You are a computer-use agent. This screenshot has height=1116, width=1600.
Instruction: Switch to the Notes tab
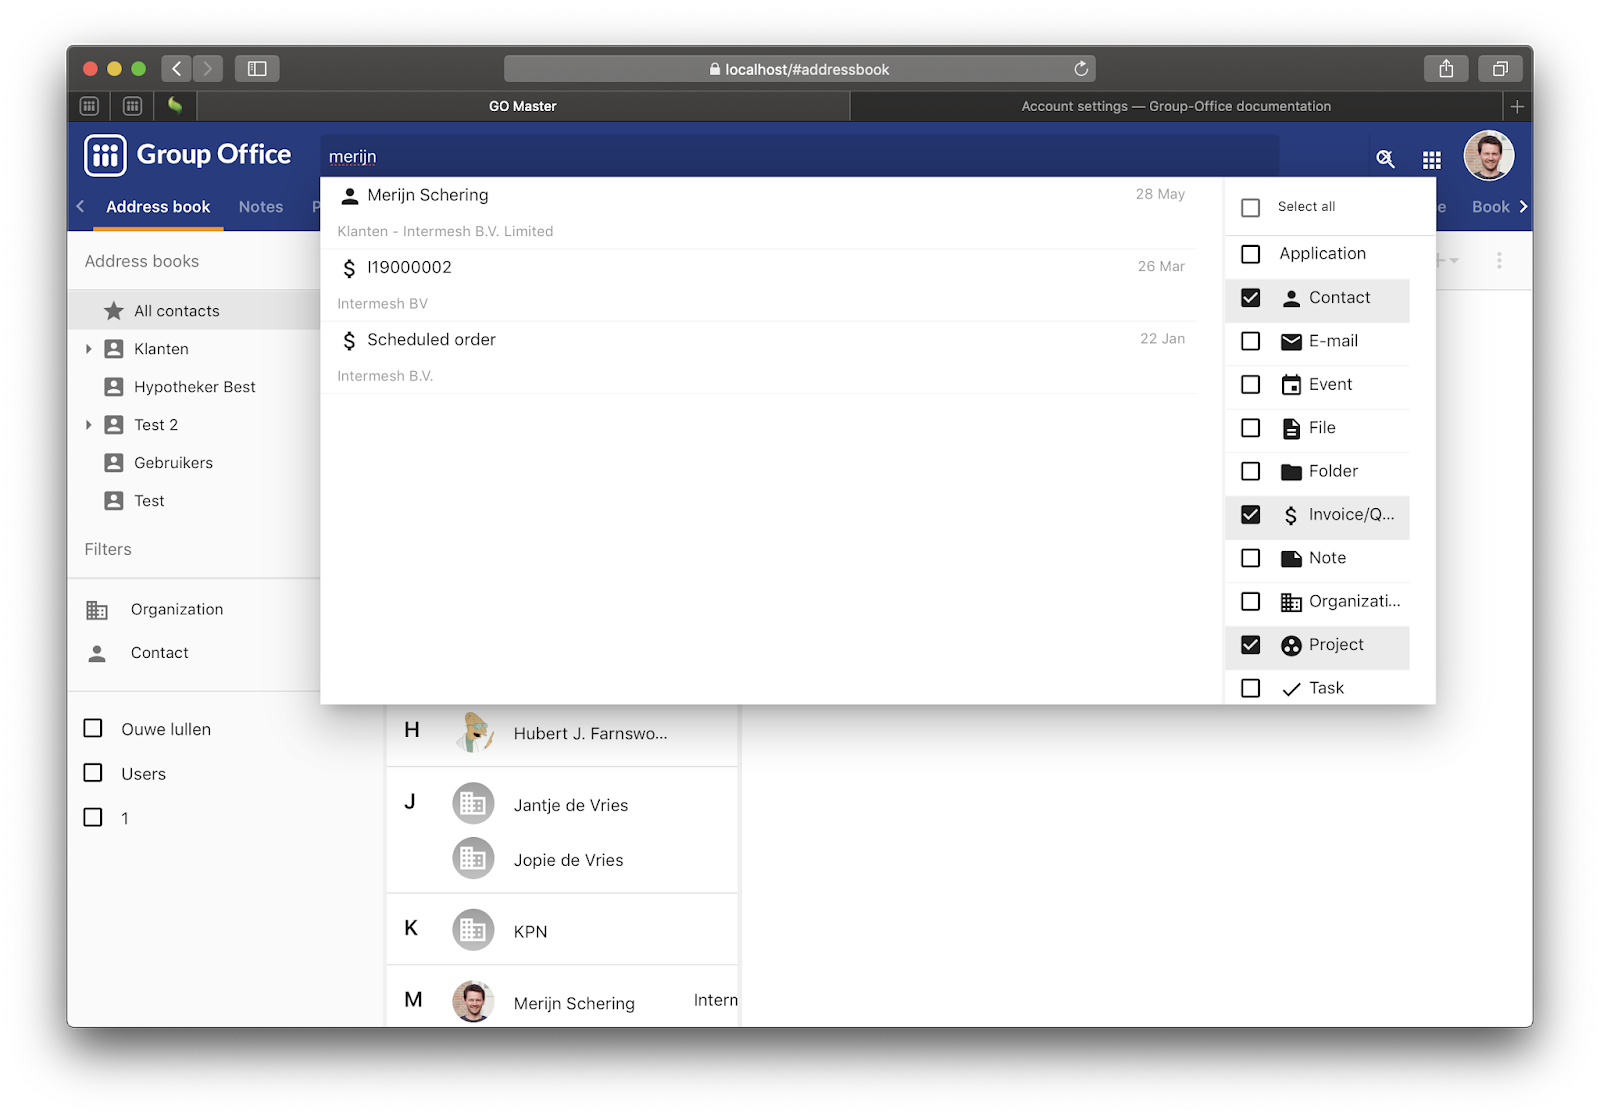(x=261, y=207)
